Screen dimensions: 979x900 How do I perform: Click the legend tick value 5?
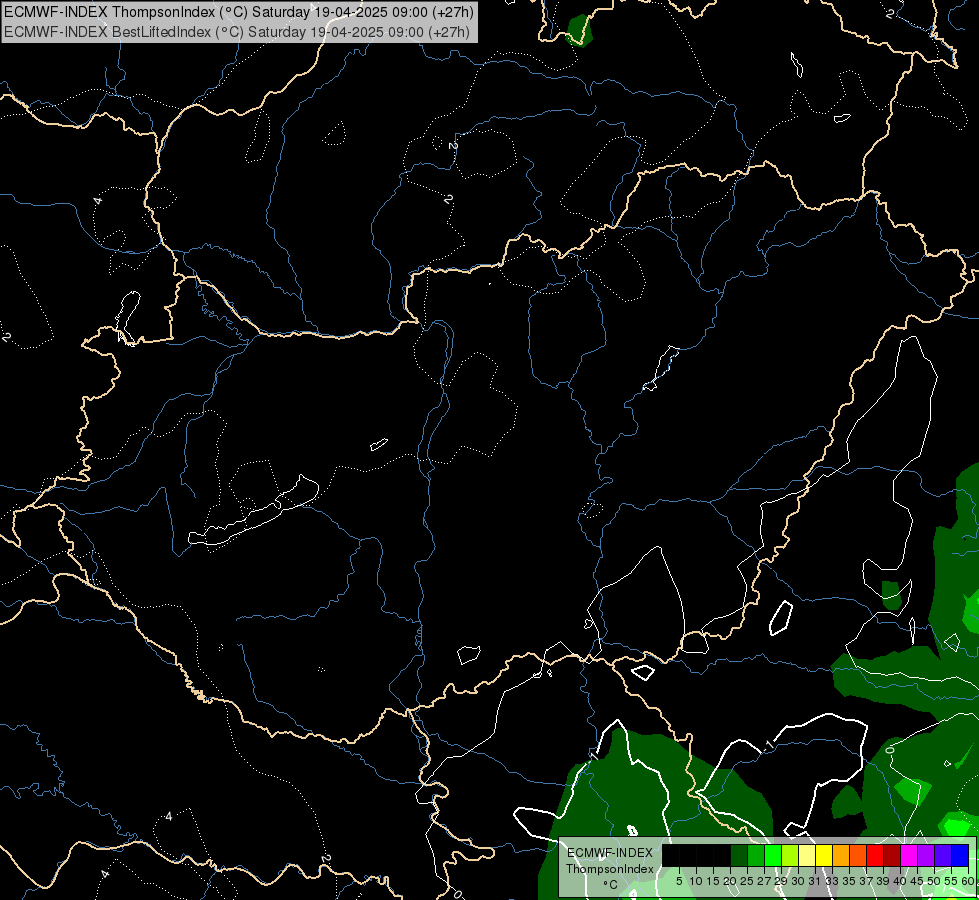(679, 881)
